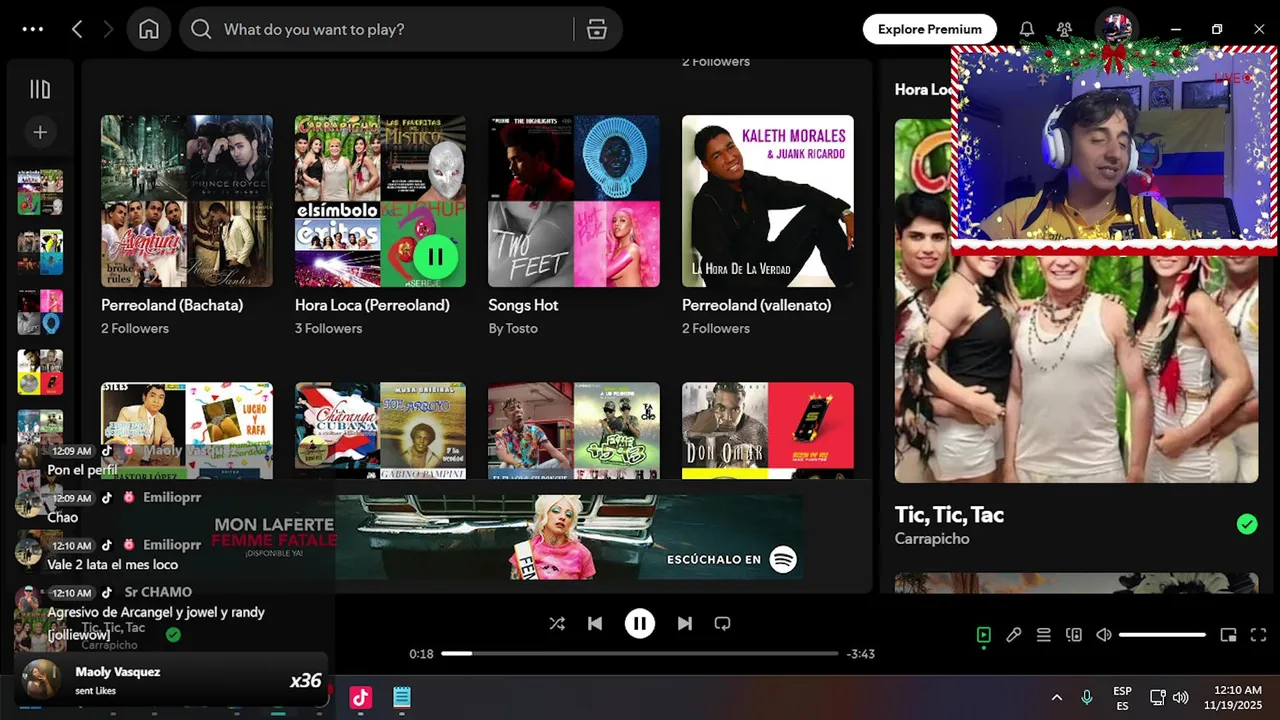Click the network tray icon
This screenshot has width=1280, height=720.
point(1158,697)
